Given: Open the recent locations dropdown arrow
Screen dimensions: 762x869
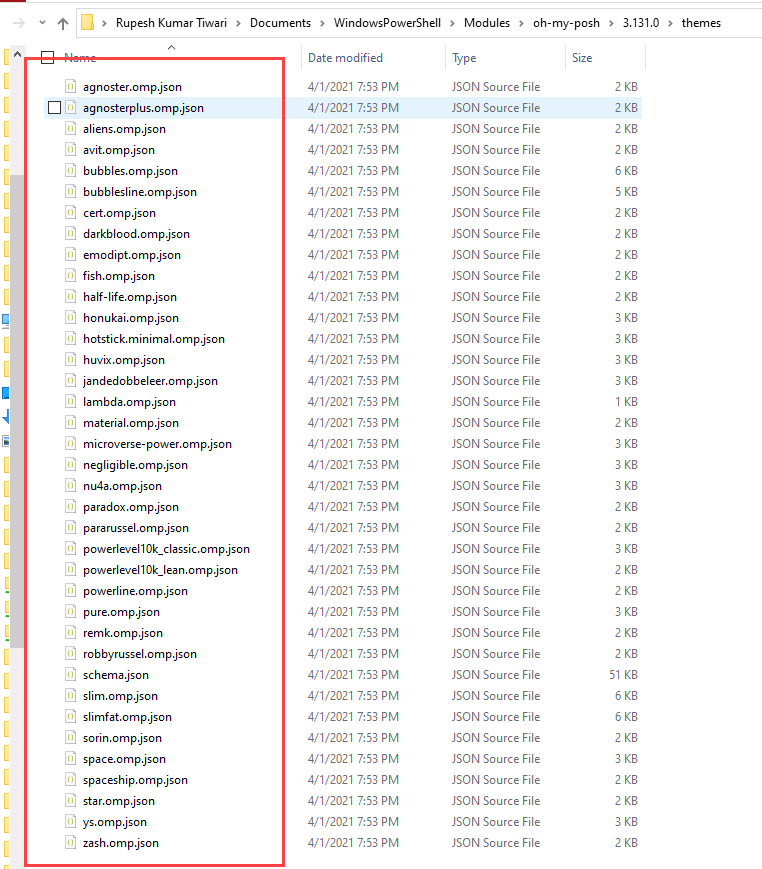Looking at the screenshot, I should pos(43,23).
